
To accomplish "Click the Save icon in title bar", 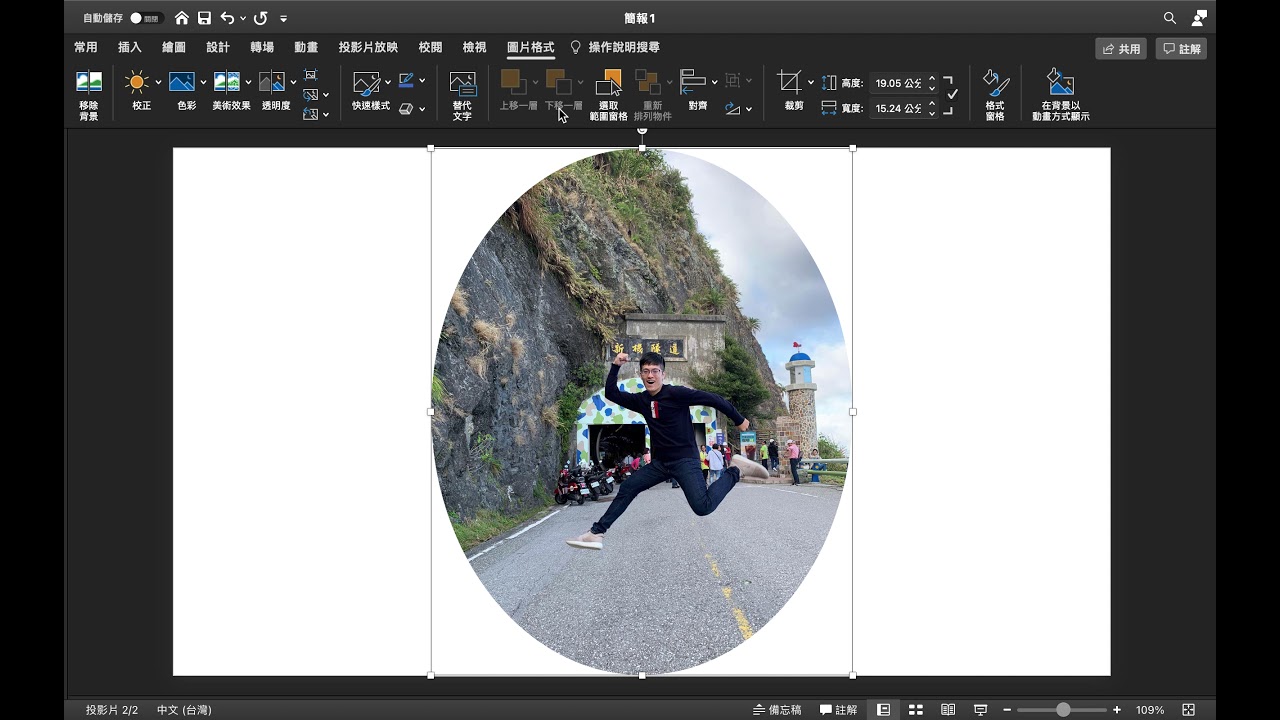I will click(x=204, y=18).
